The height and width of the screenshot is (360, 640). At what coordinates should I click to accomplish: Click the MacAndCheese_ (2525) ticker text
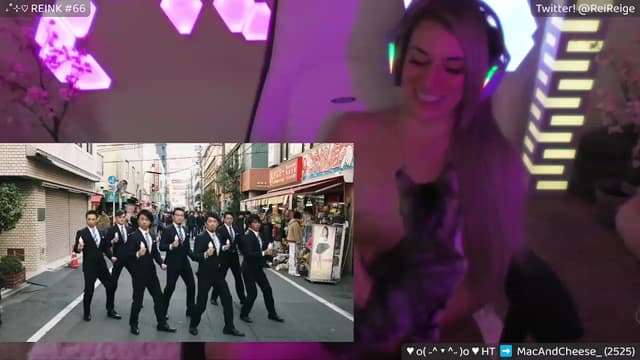point(576,351)
